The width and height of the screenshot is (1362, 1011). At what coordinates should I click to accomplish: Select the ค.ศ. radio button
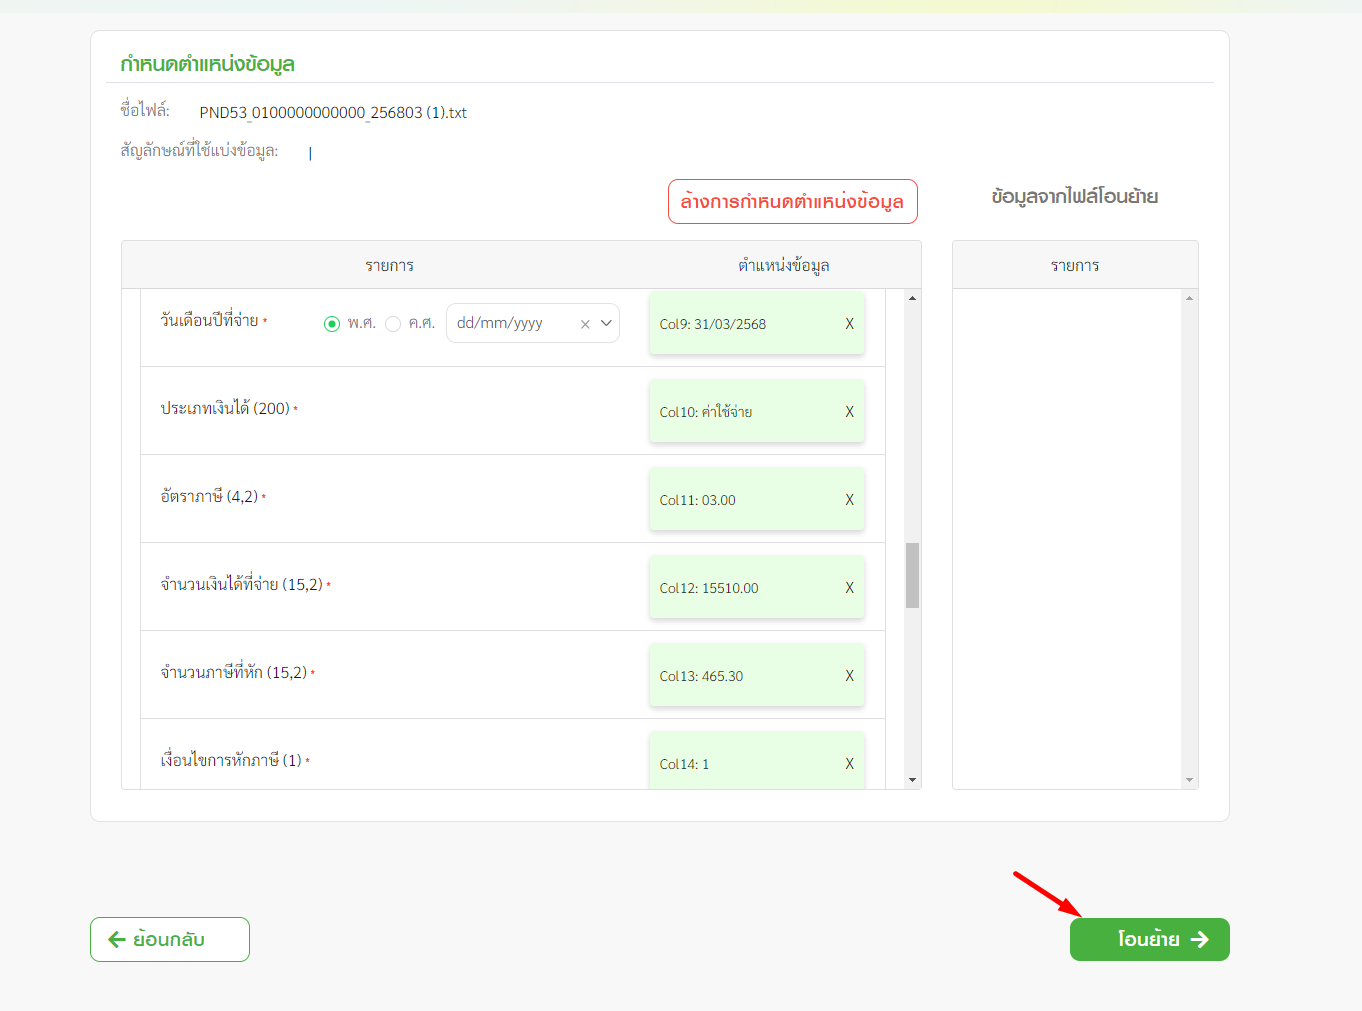(x=393, y=324)
